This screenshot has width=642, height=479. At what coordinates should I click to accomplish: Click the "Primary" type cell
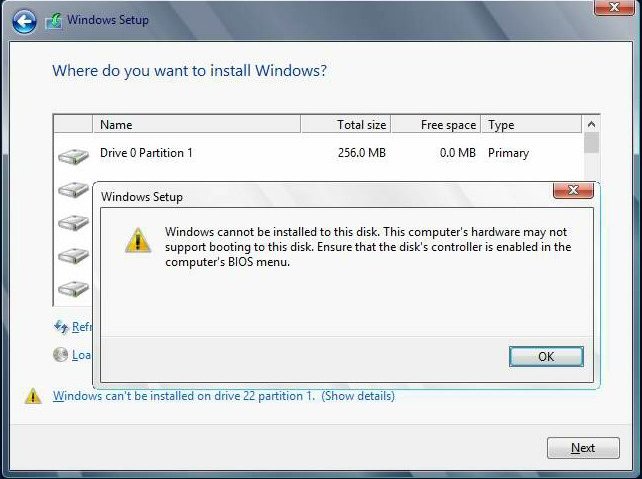(x=508, y=153)
